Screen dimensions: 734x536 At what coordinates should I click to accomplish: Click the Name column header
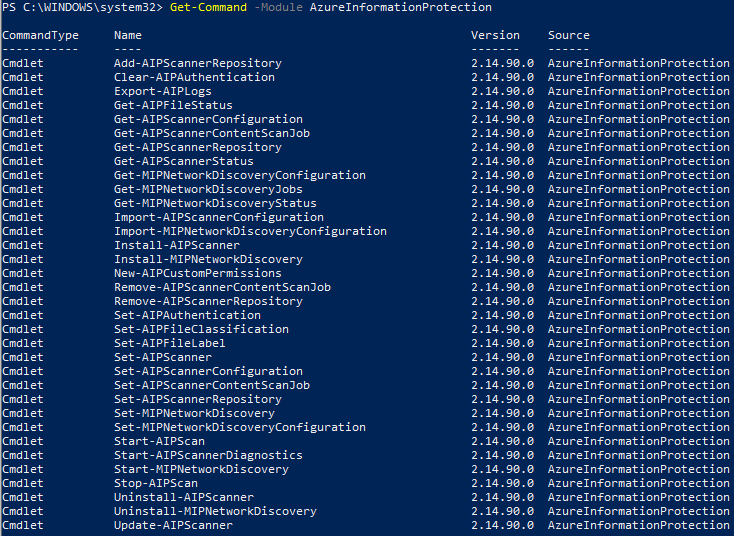[128, 36]
